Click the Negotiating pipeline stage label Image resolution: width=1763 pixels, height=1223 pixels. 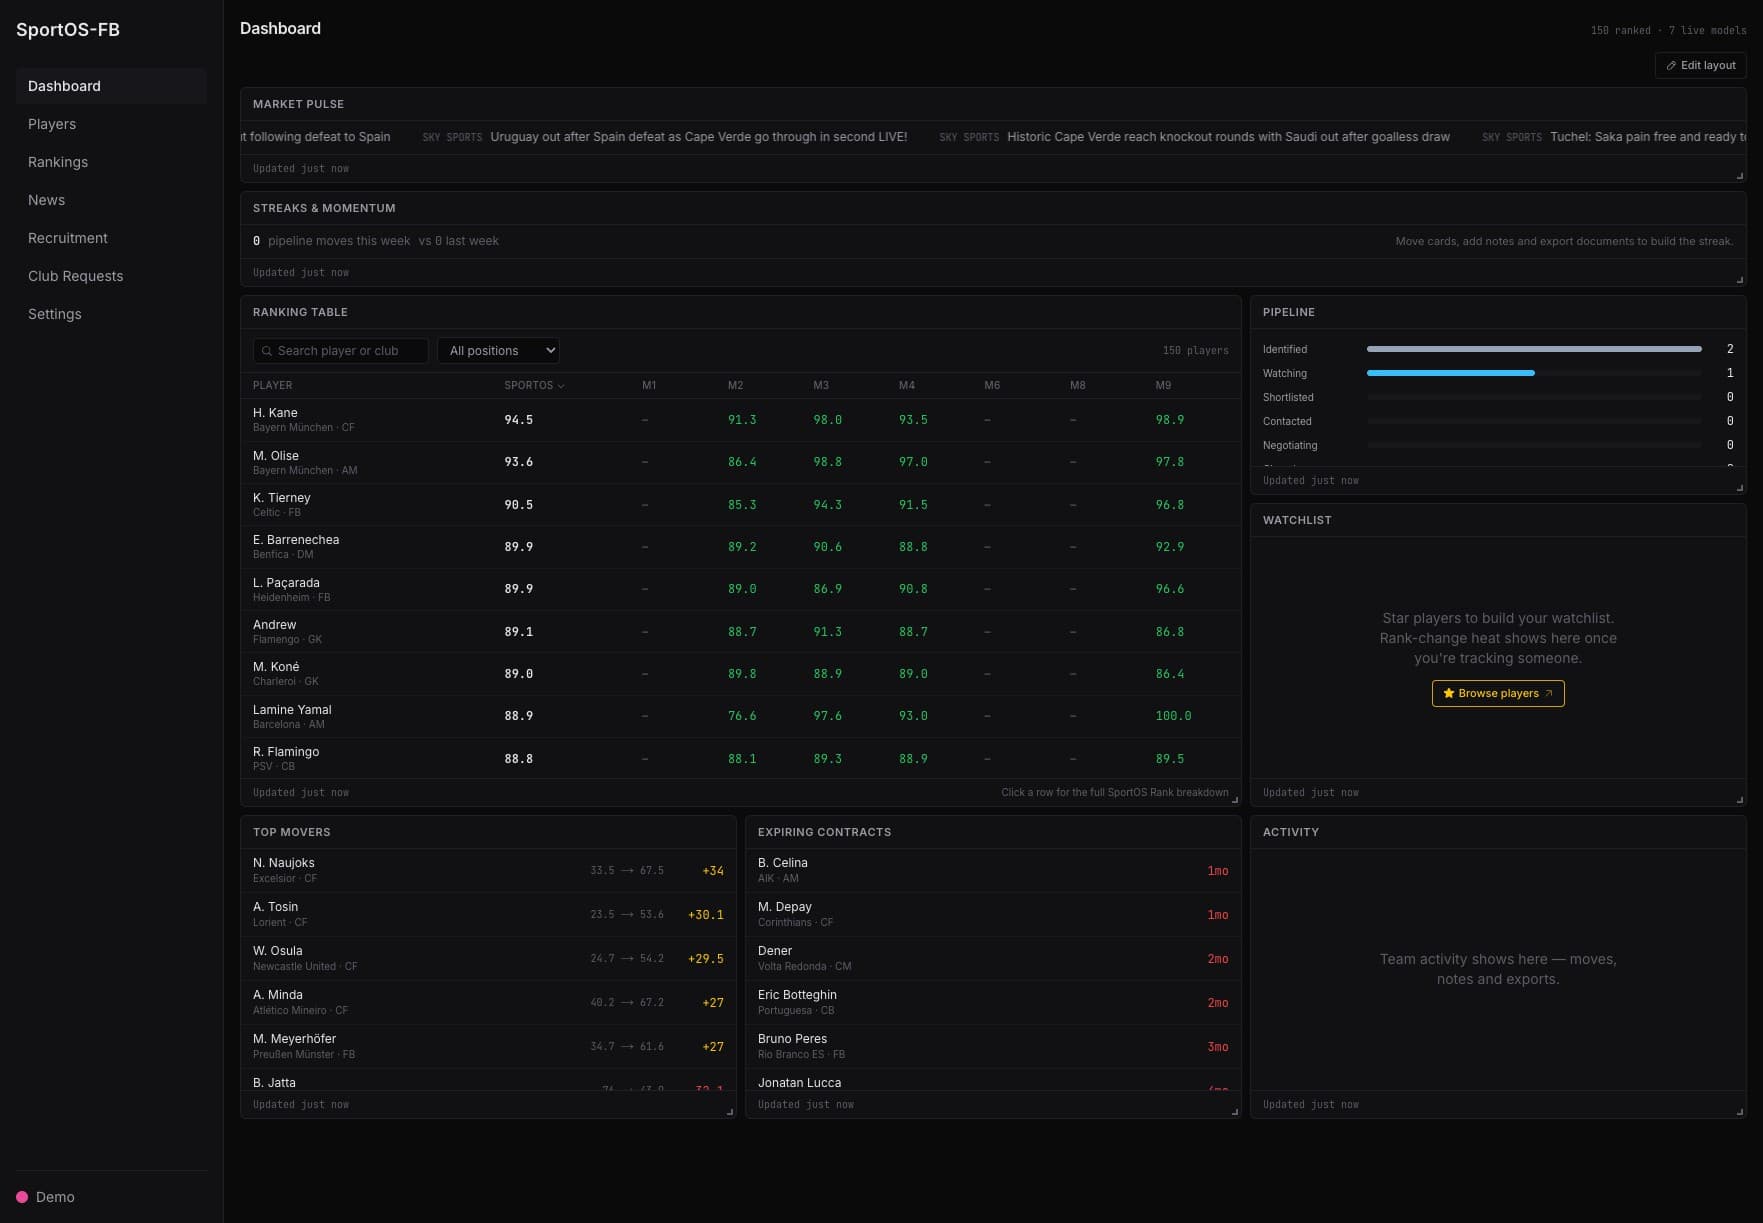point(1290,445)
